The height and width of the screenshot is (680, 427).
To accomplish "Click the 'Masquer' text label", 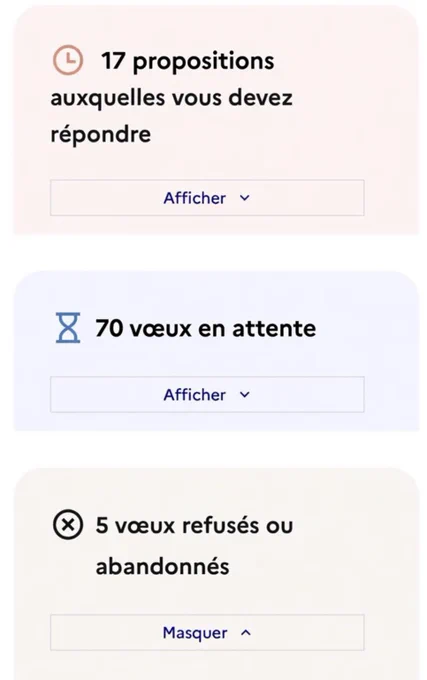I will pyautogui.click(x=195, y=633).
